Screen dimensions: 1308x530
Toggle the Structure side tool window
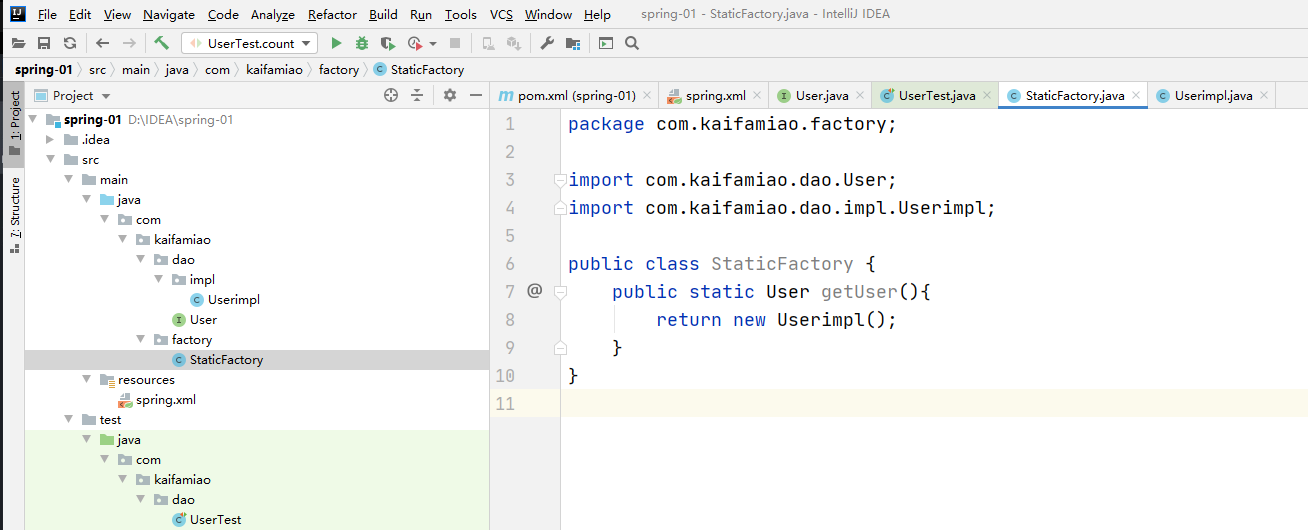14,214
